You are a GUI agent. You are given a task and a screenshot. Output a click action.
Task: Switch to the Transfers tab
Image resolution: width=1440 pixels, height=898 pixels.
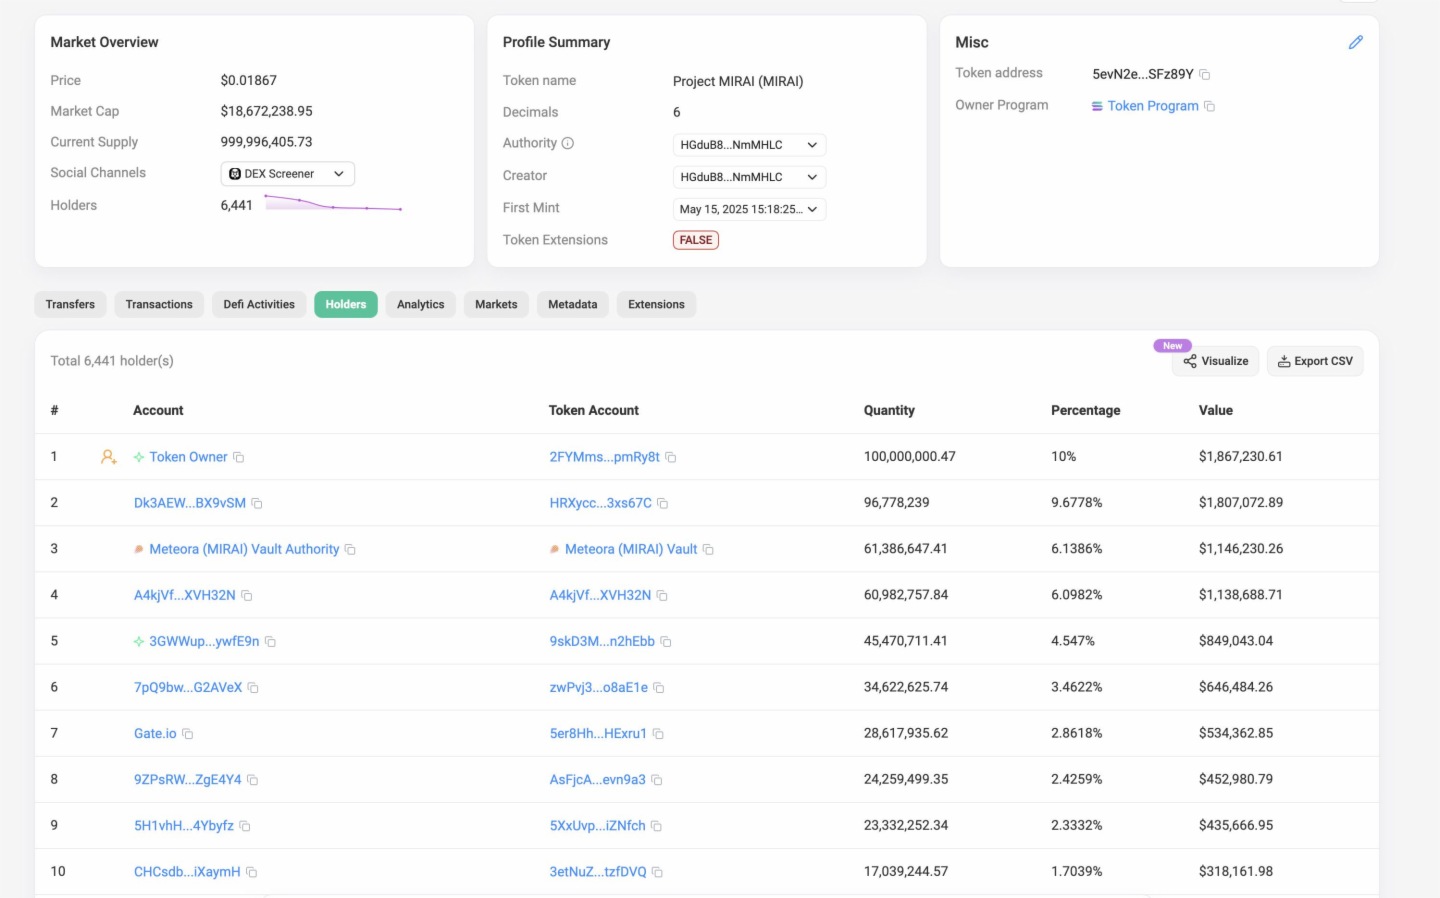tap(70, 304)
